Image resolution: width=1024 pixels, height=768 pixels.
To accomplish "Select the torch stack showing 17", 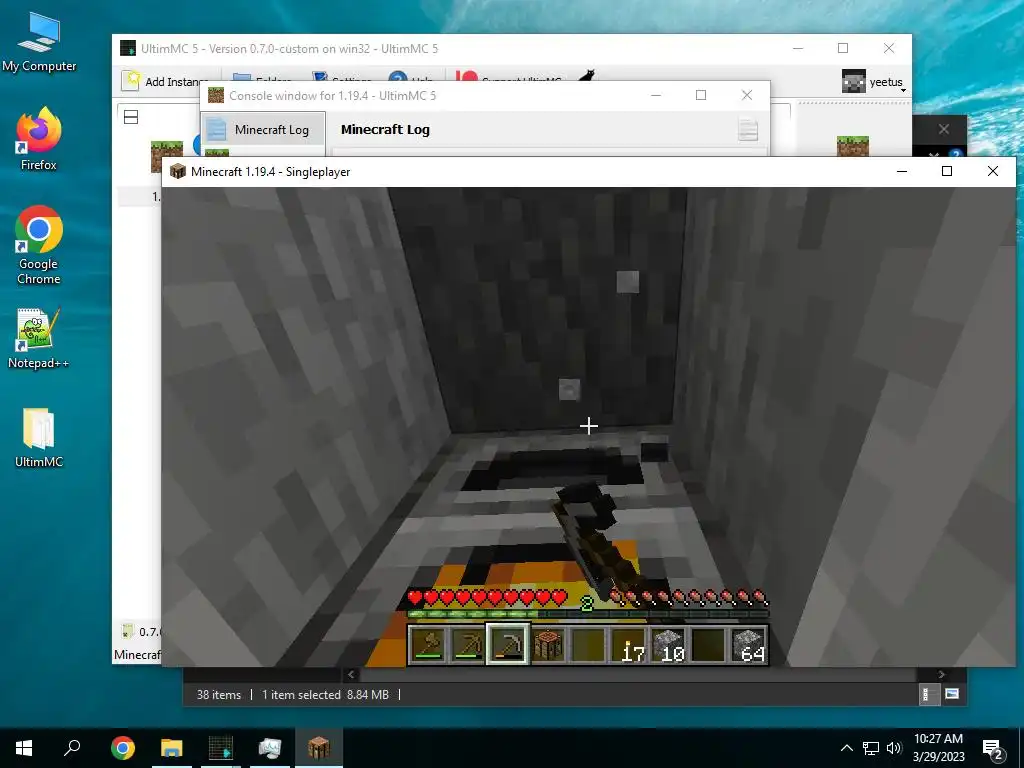I will 628,645.
